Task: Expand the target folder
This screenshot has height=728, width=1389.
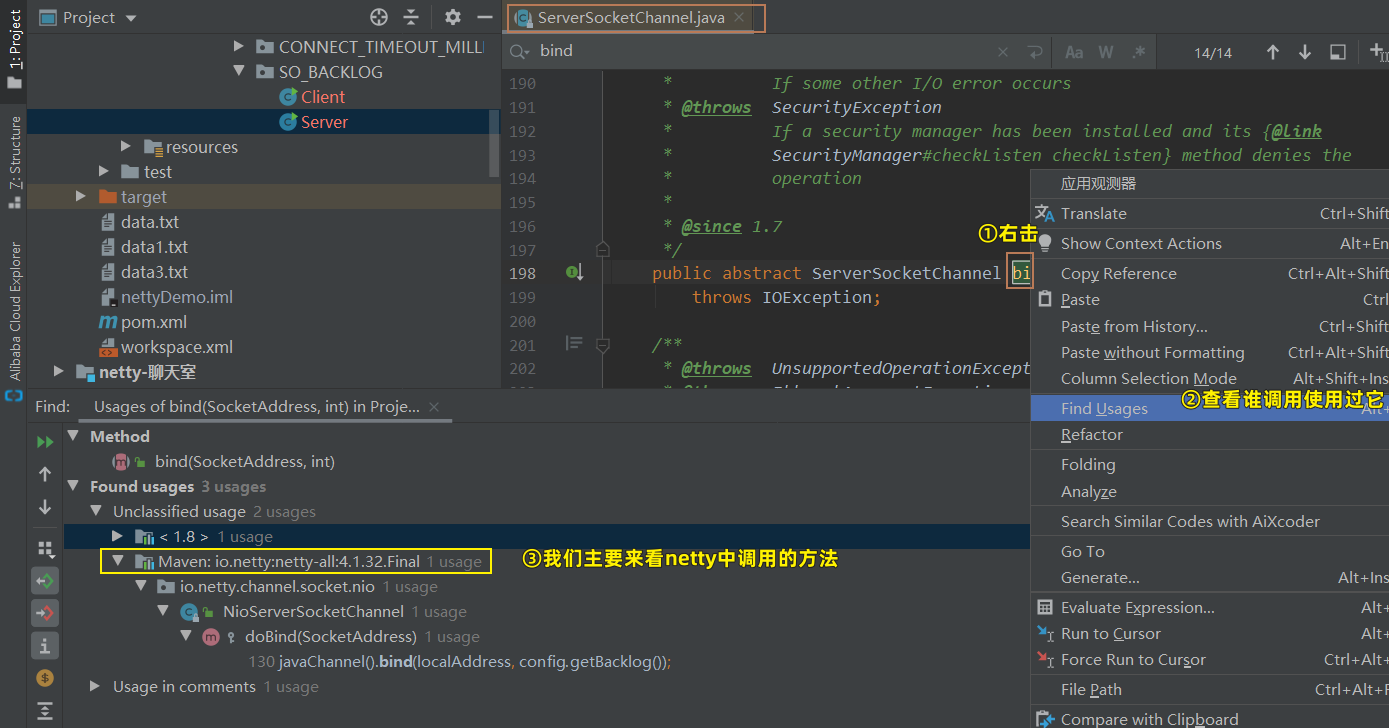Action: 81,196
